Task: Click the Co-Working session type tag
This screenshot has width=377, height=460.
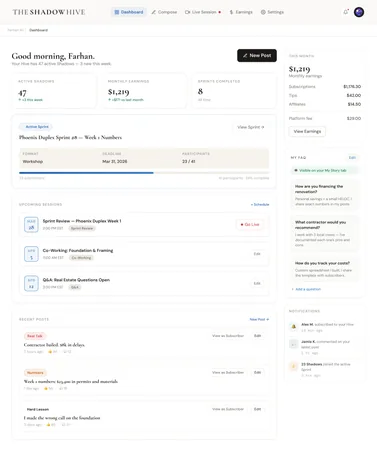Action: pos(81,258)
